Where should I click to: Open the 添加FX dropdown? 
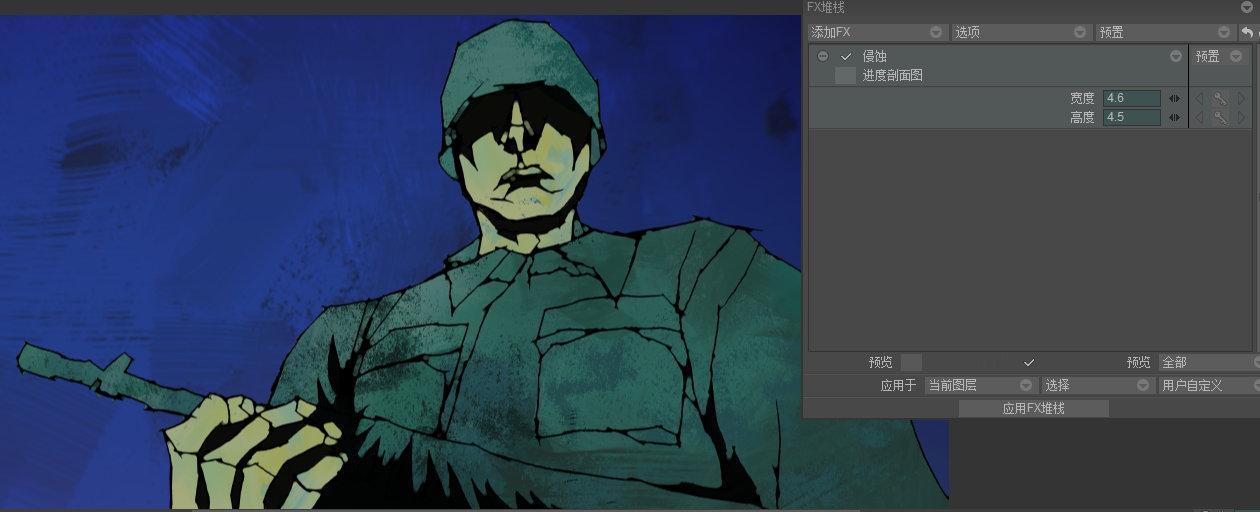click(877, 32)
